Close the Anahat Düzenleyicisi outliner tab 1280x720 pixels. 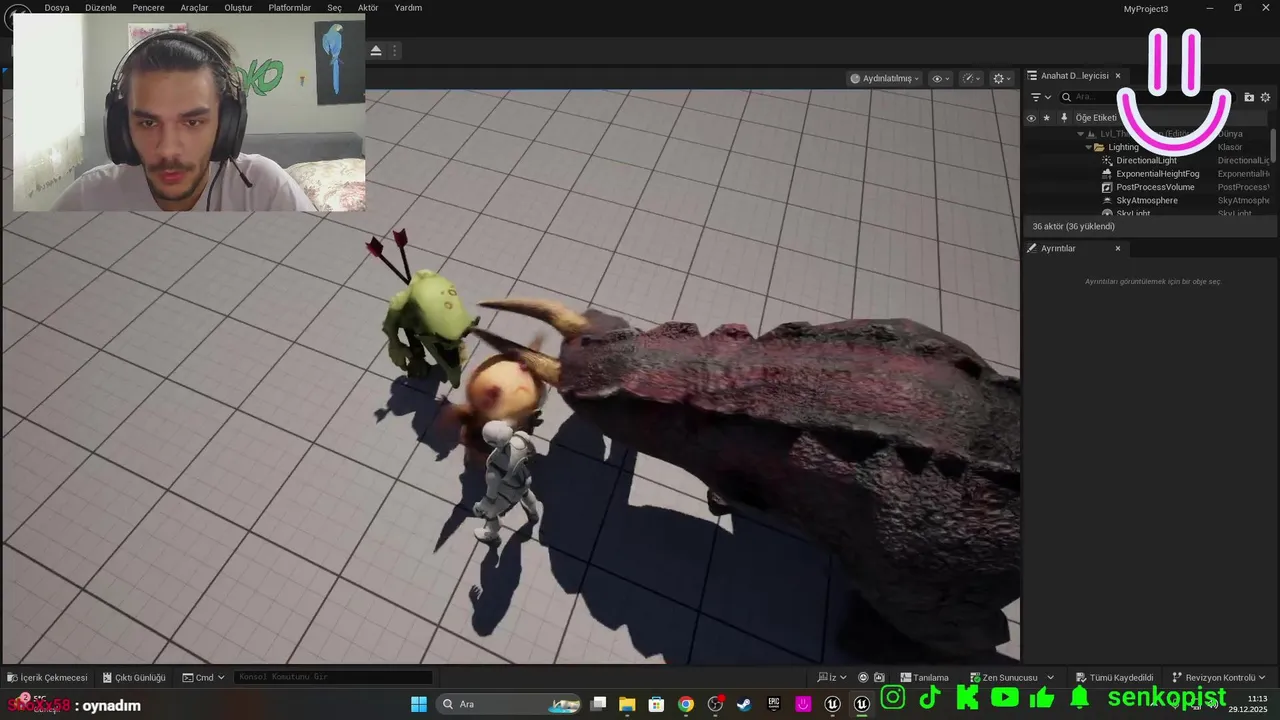(1118, 76)
